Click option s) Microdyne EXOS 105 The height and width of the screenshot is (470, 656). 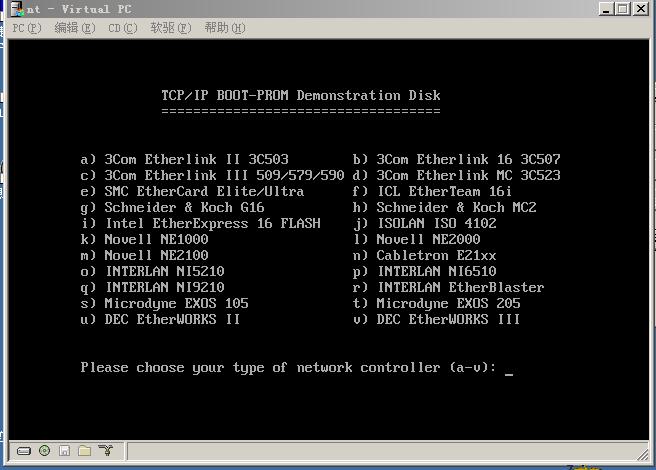(x=164, y=304)
